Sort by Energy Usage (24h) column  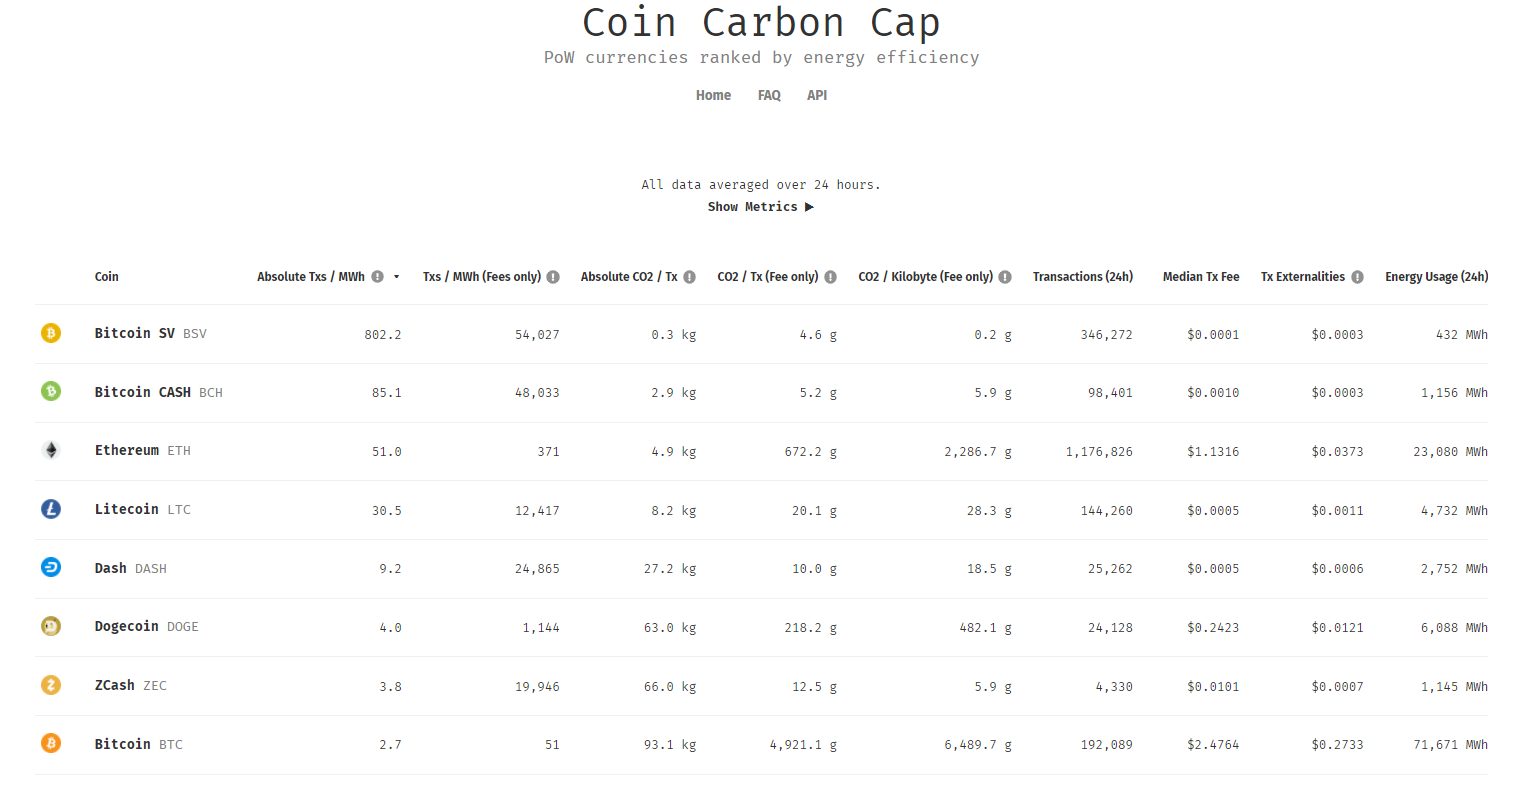pos(1436,277)
